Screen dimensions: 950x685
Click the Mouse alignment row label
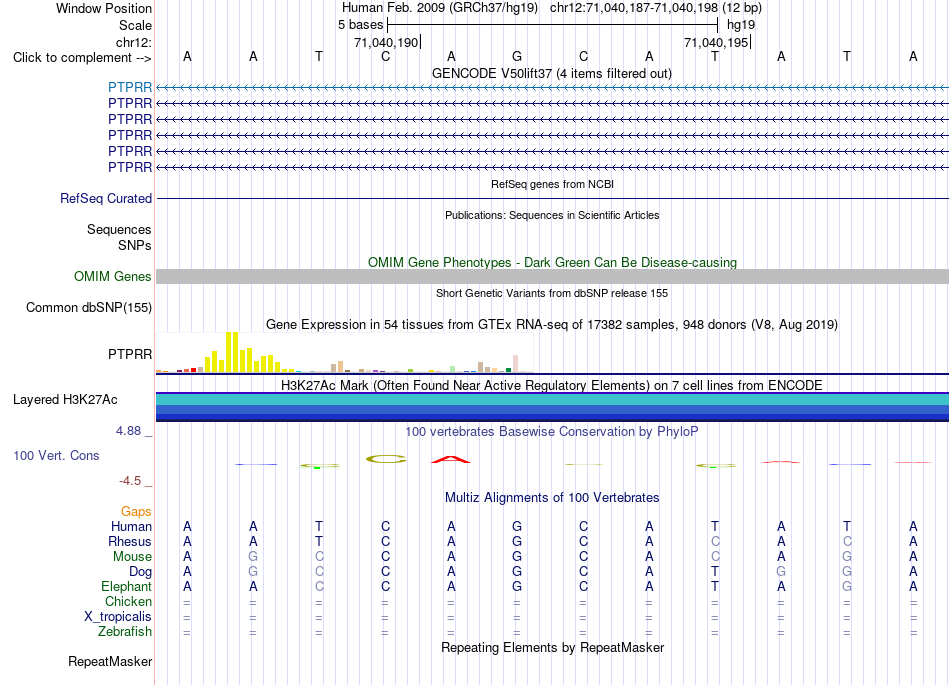click(x=132, y=557)
